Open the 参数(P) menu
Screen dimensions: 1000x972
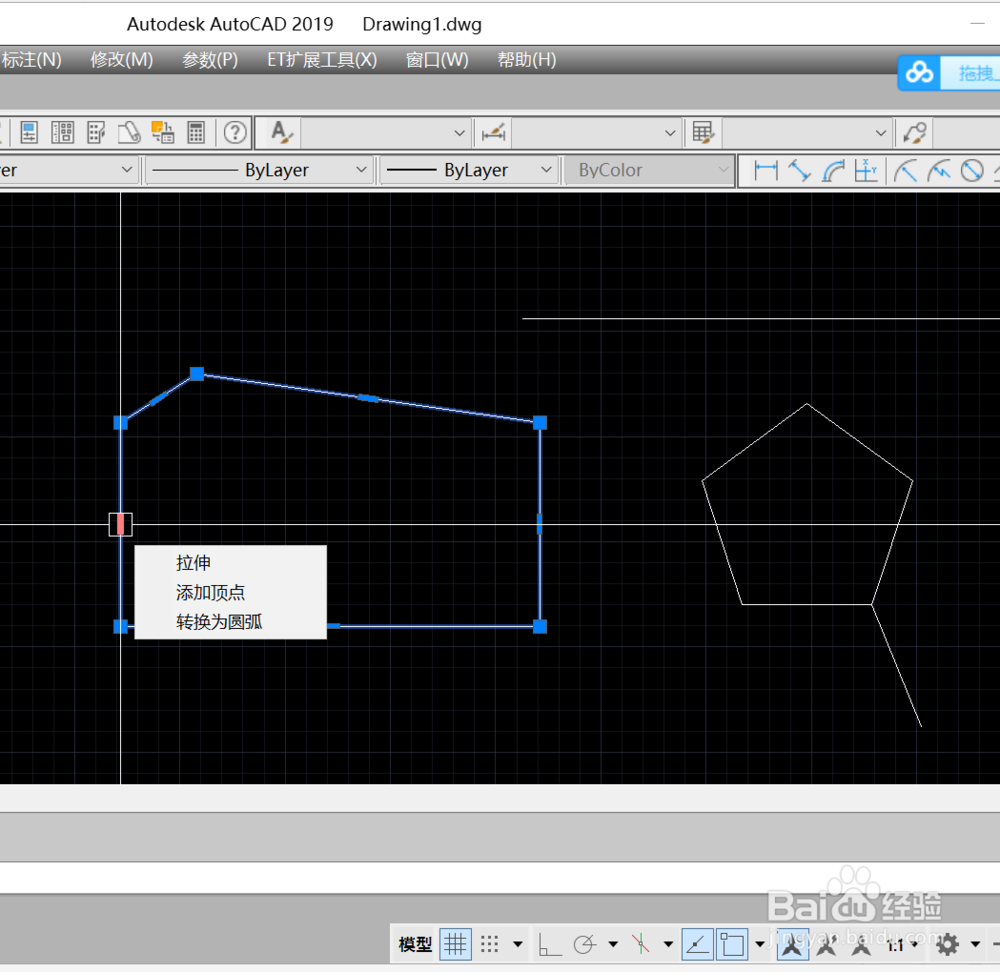pos(210,60)
